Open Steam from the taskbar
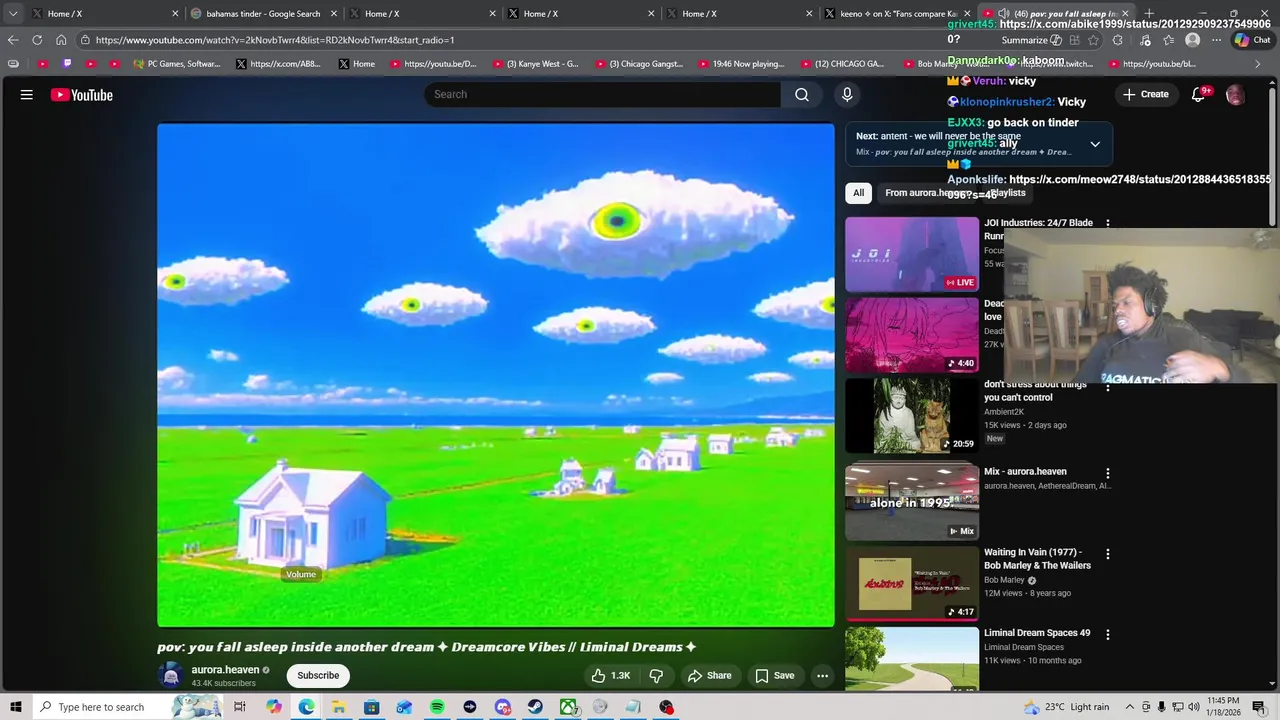The height and width of the screenshot is (720, 1280). [x=535, y=707]
